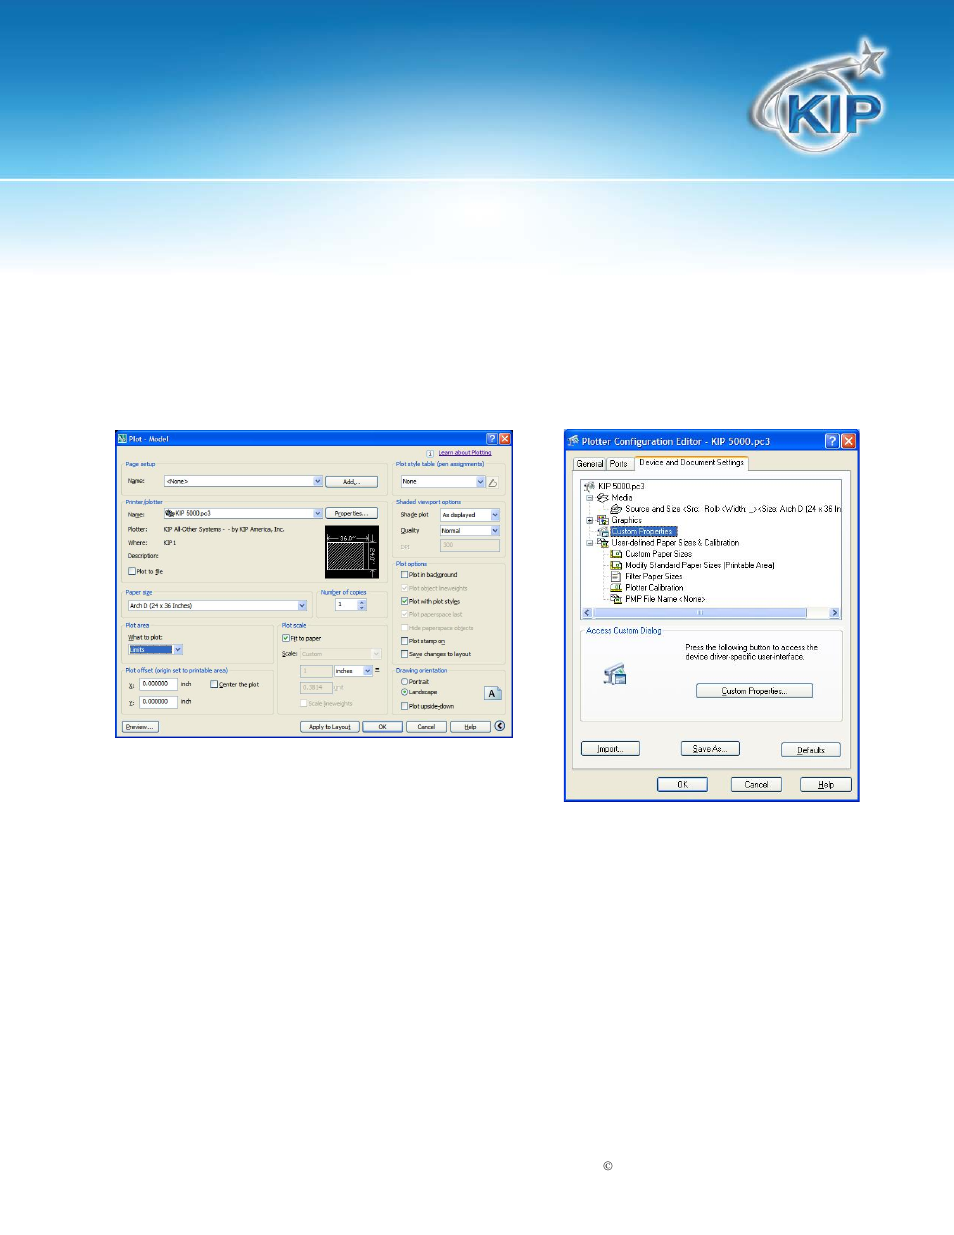Screen dimensions: 954x1235
Task: Click Plotter Configuration Editor title bar icon
Action: point(574,441)
